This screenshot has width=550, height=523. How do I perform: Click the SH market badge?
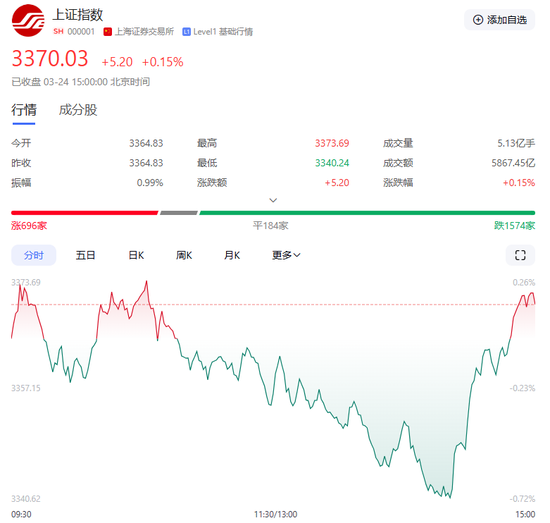[58, 32]
